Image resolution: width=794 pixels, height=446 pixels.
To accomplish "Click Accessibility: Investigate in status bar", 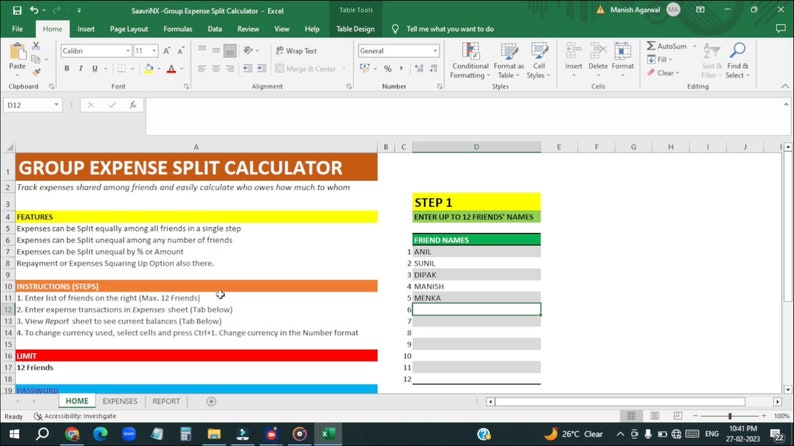I will (x=75, y=416).
